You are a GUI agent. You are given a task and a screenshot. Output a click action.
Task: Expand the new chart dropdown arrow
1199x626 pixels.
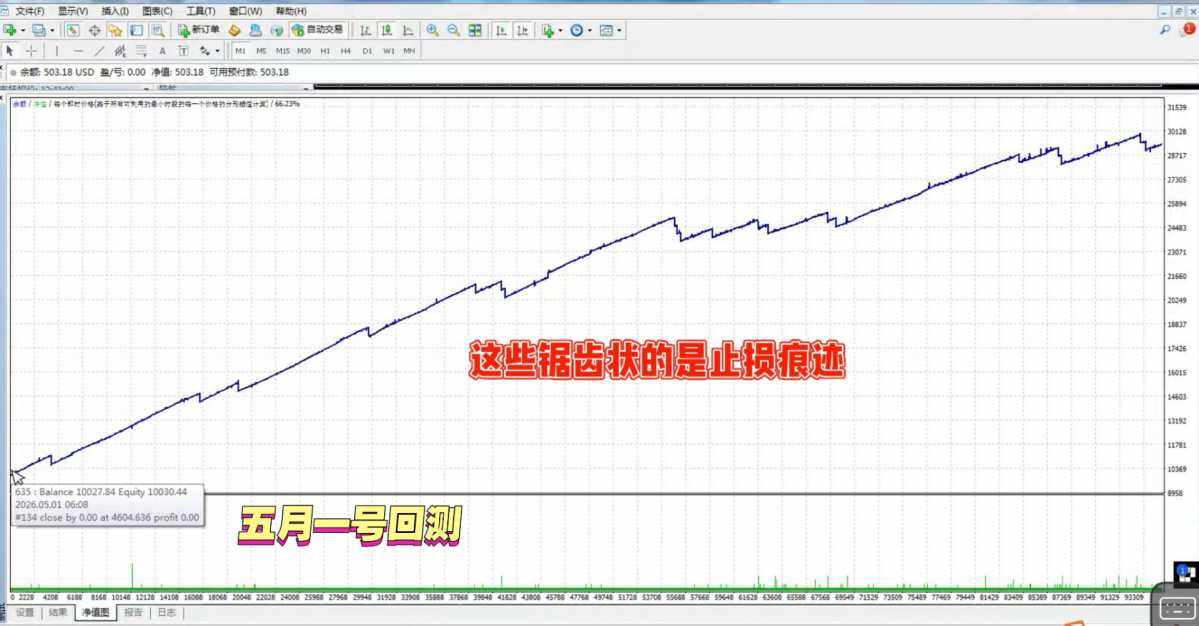pos(23,31)
